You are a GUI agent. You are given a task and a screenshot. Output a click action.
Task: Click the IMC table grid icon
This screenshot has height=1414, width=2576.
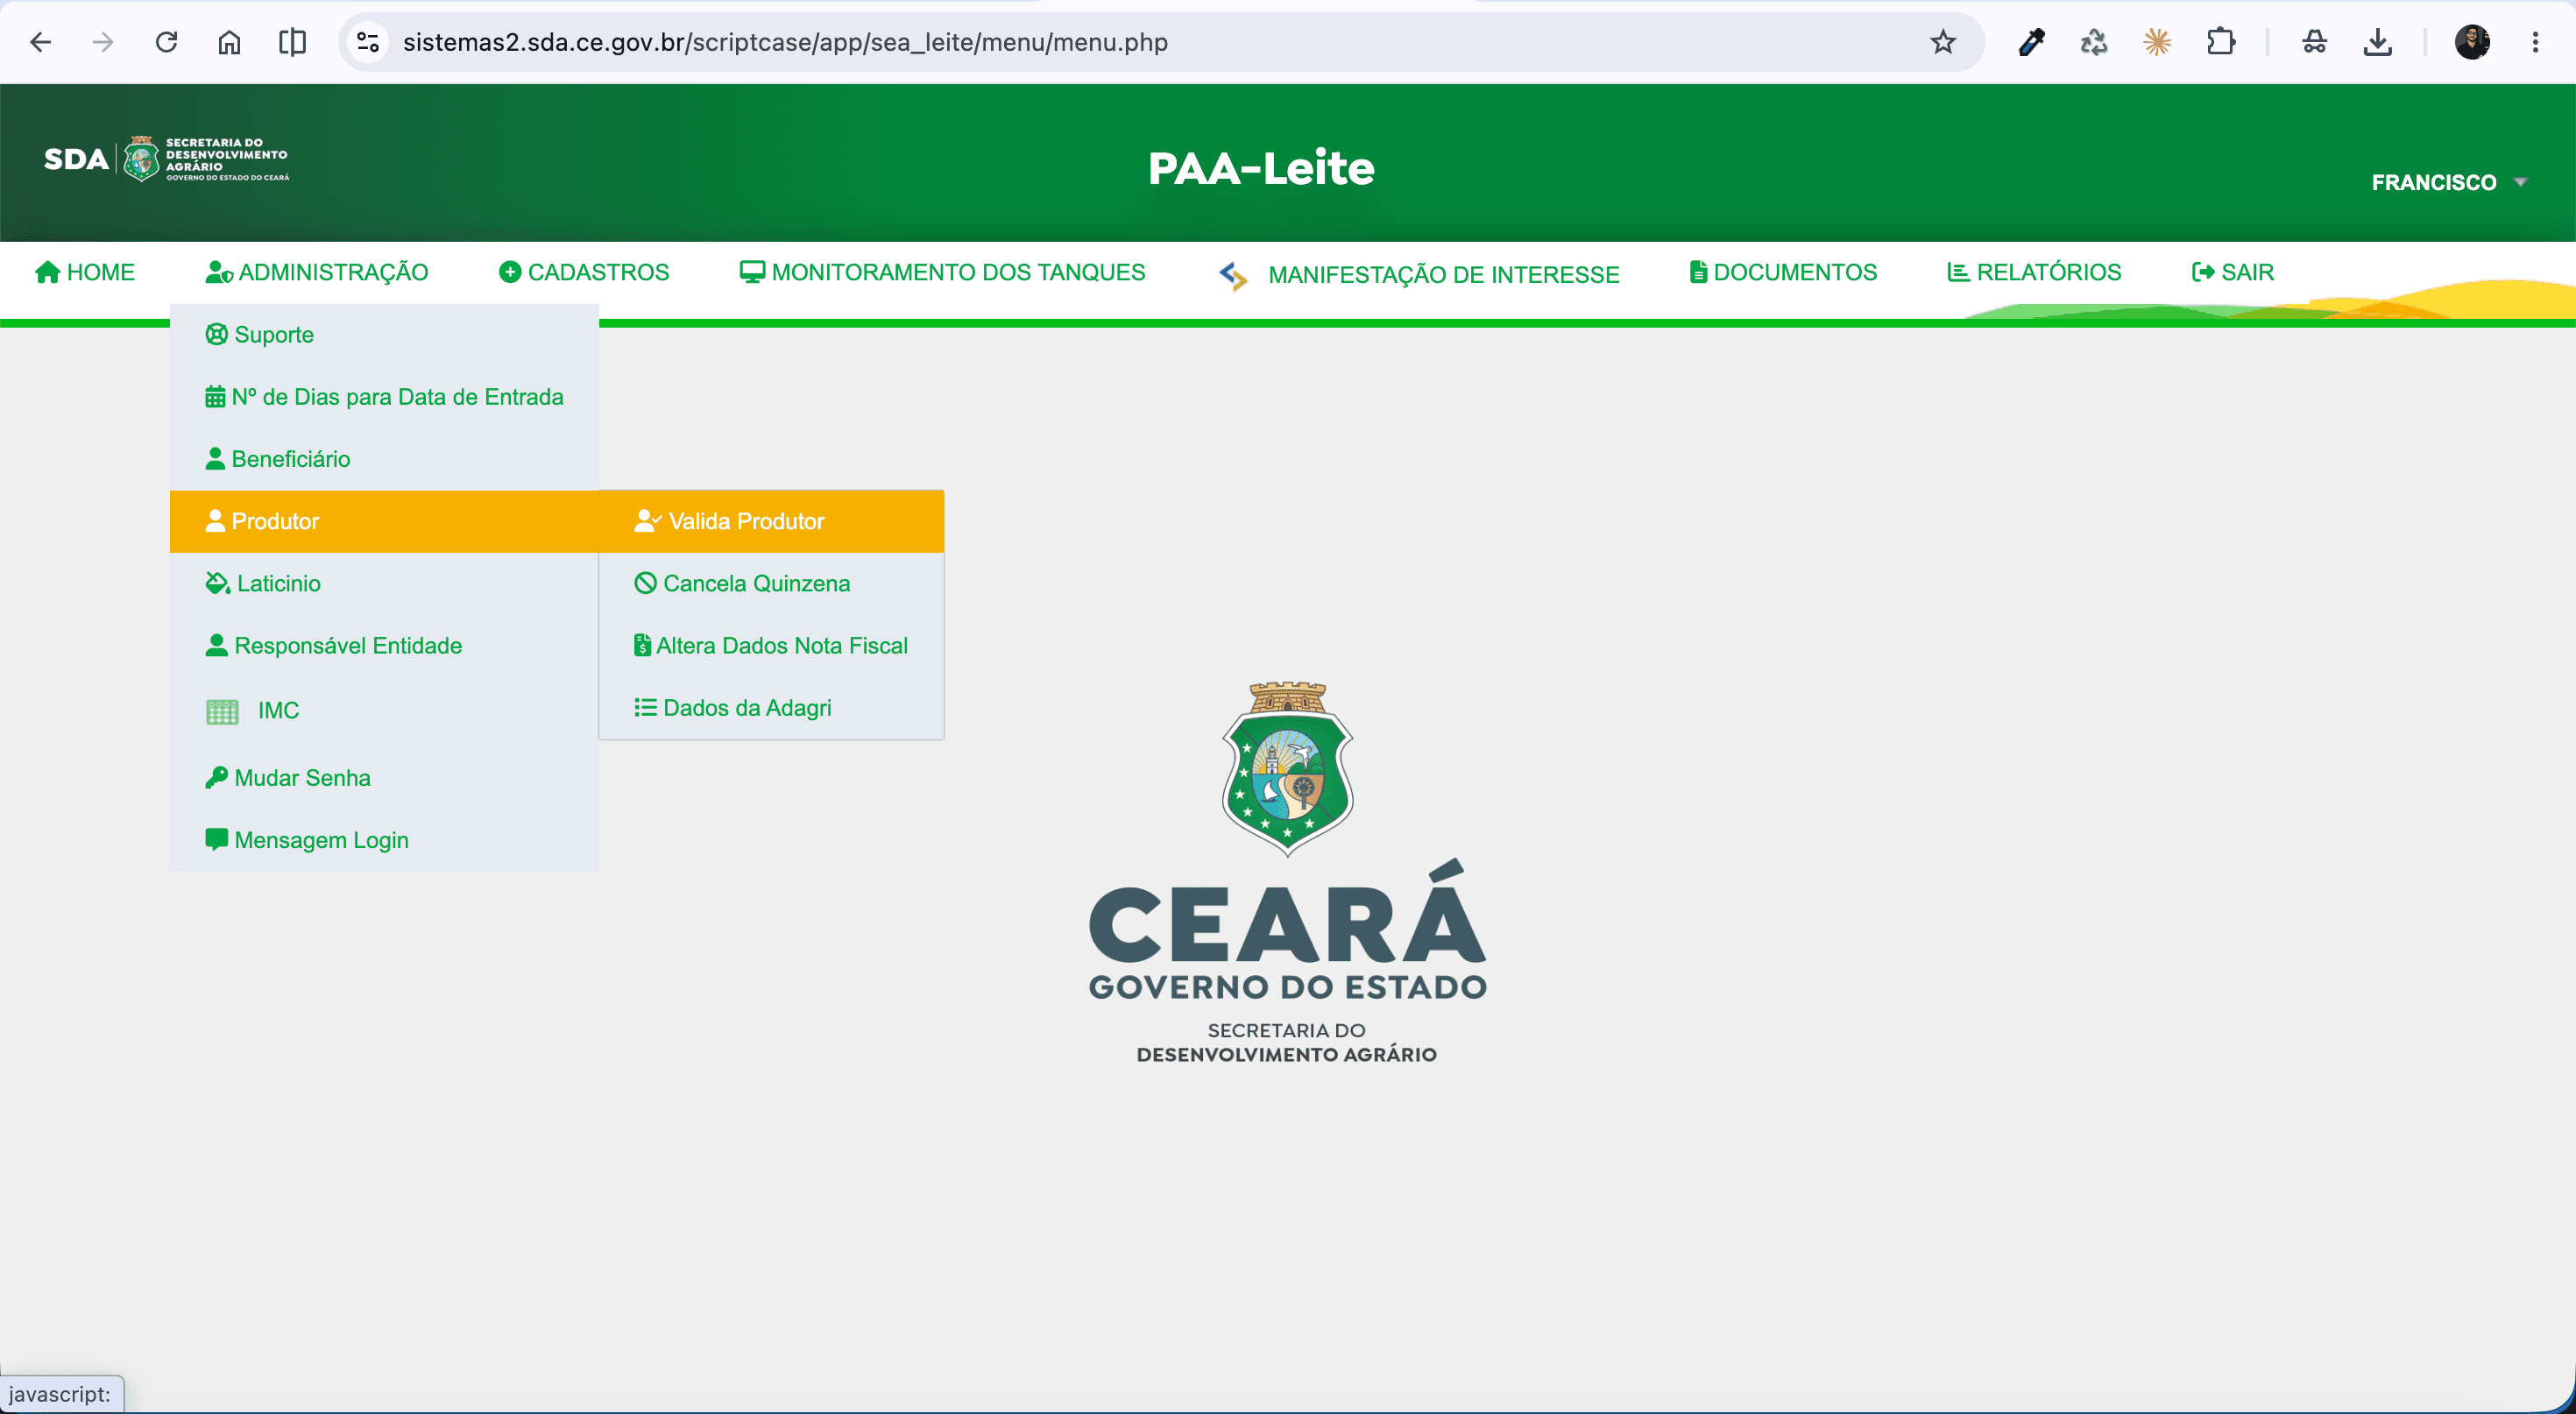222,711
